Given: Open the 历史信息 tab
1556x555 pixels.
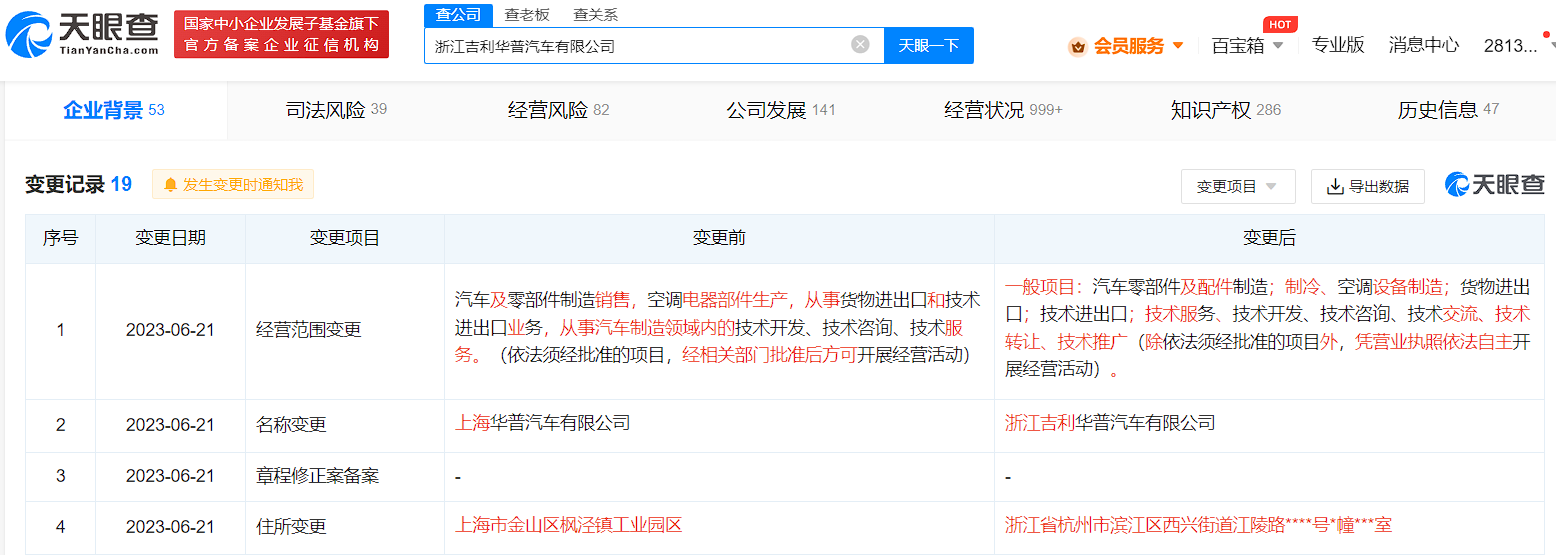Looking at the screenshot, I should tap(1447, 110).
